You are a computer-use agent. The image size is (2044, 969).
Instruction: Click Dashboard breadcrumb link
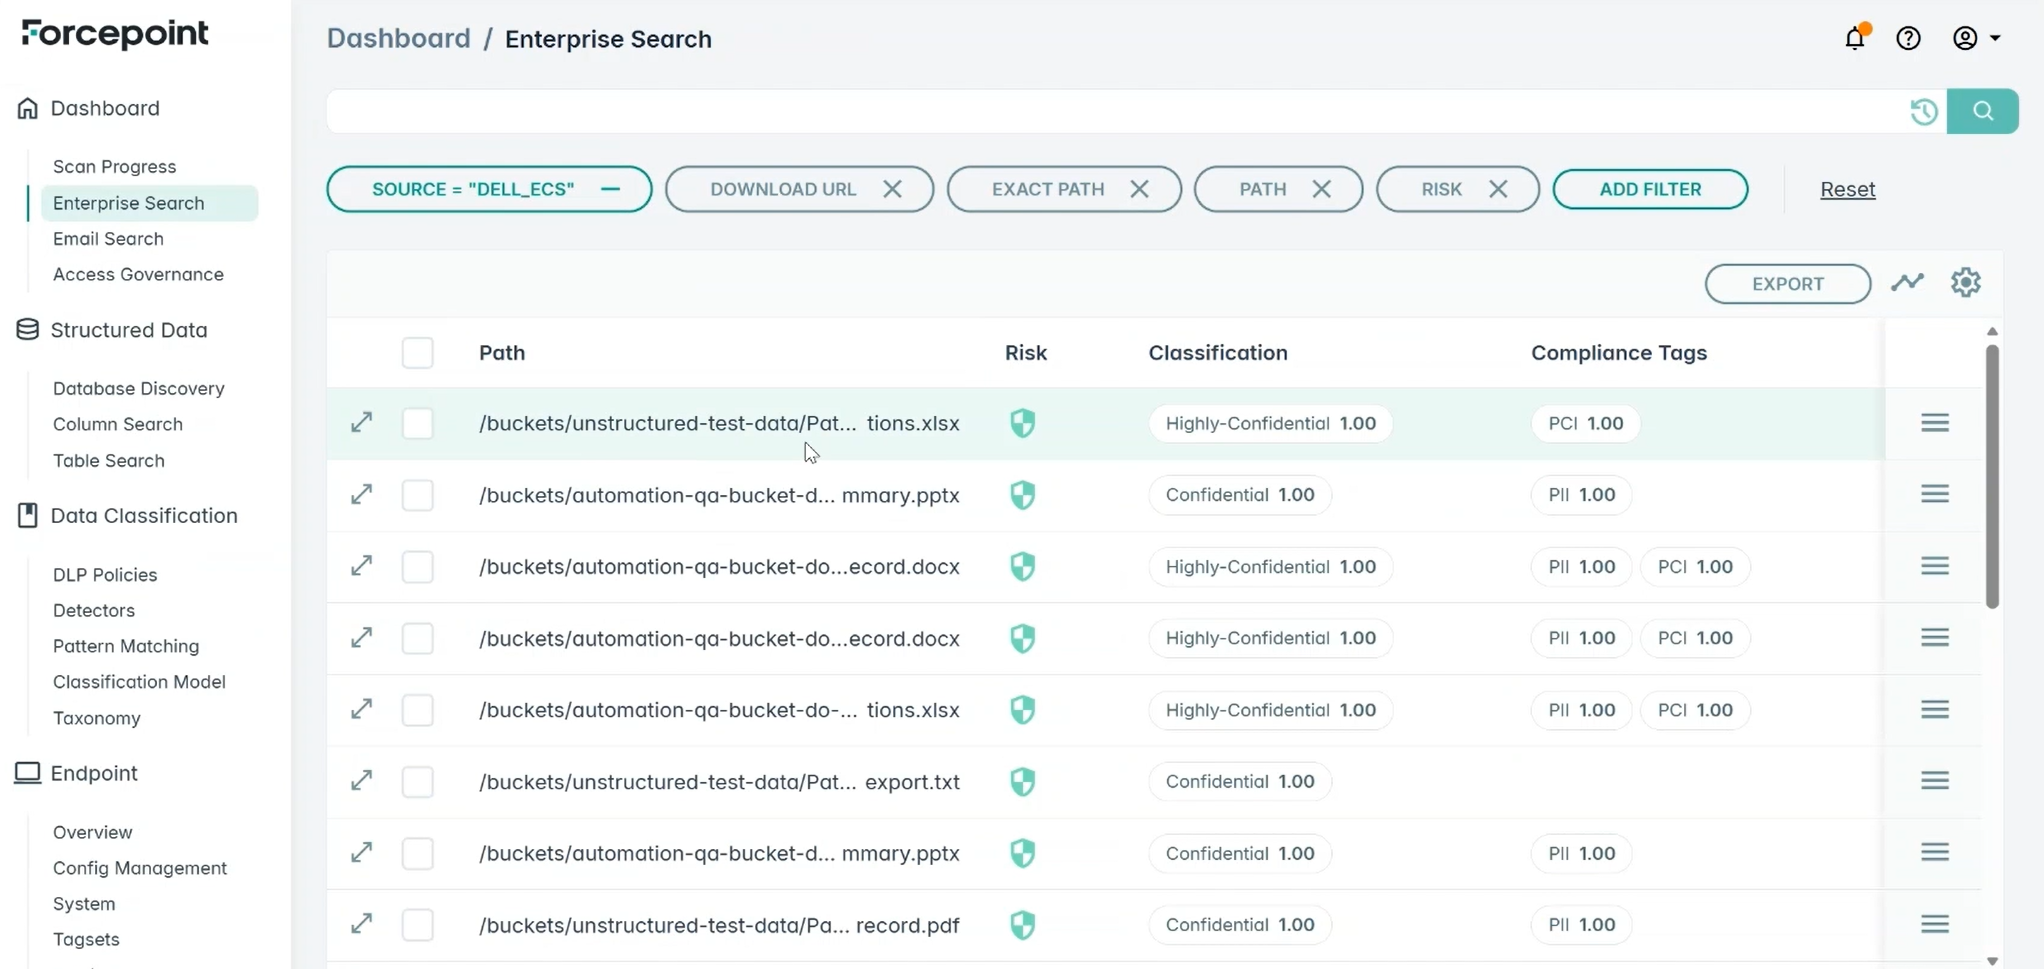(x=398, y=39)
